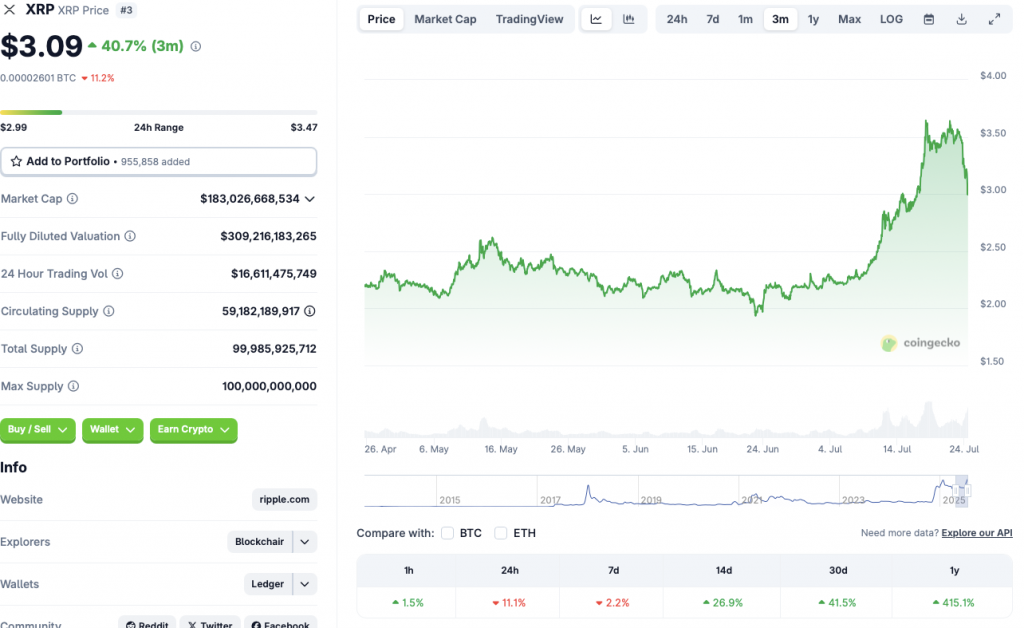Screen dimensions: 1024x628
Task: Switch to the candlestick chart icon
Action: [628, 18]
